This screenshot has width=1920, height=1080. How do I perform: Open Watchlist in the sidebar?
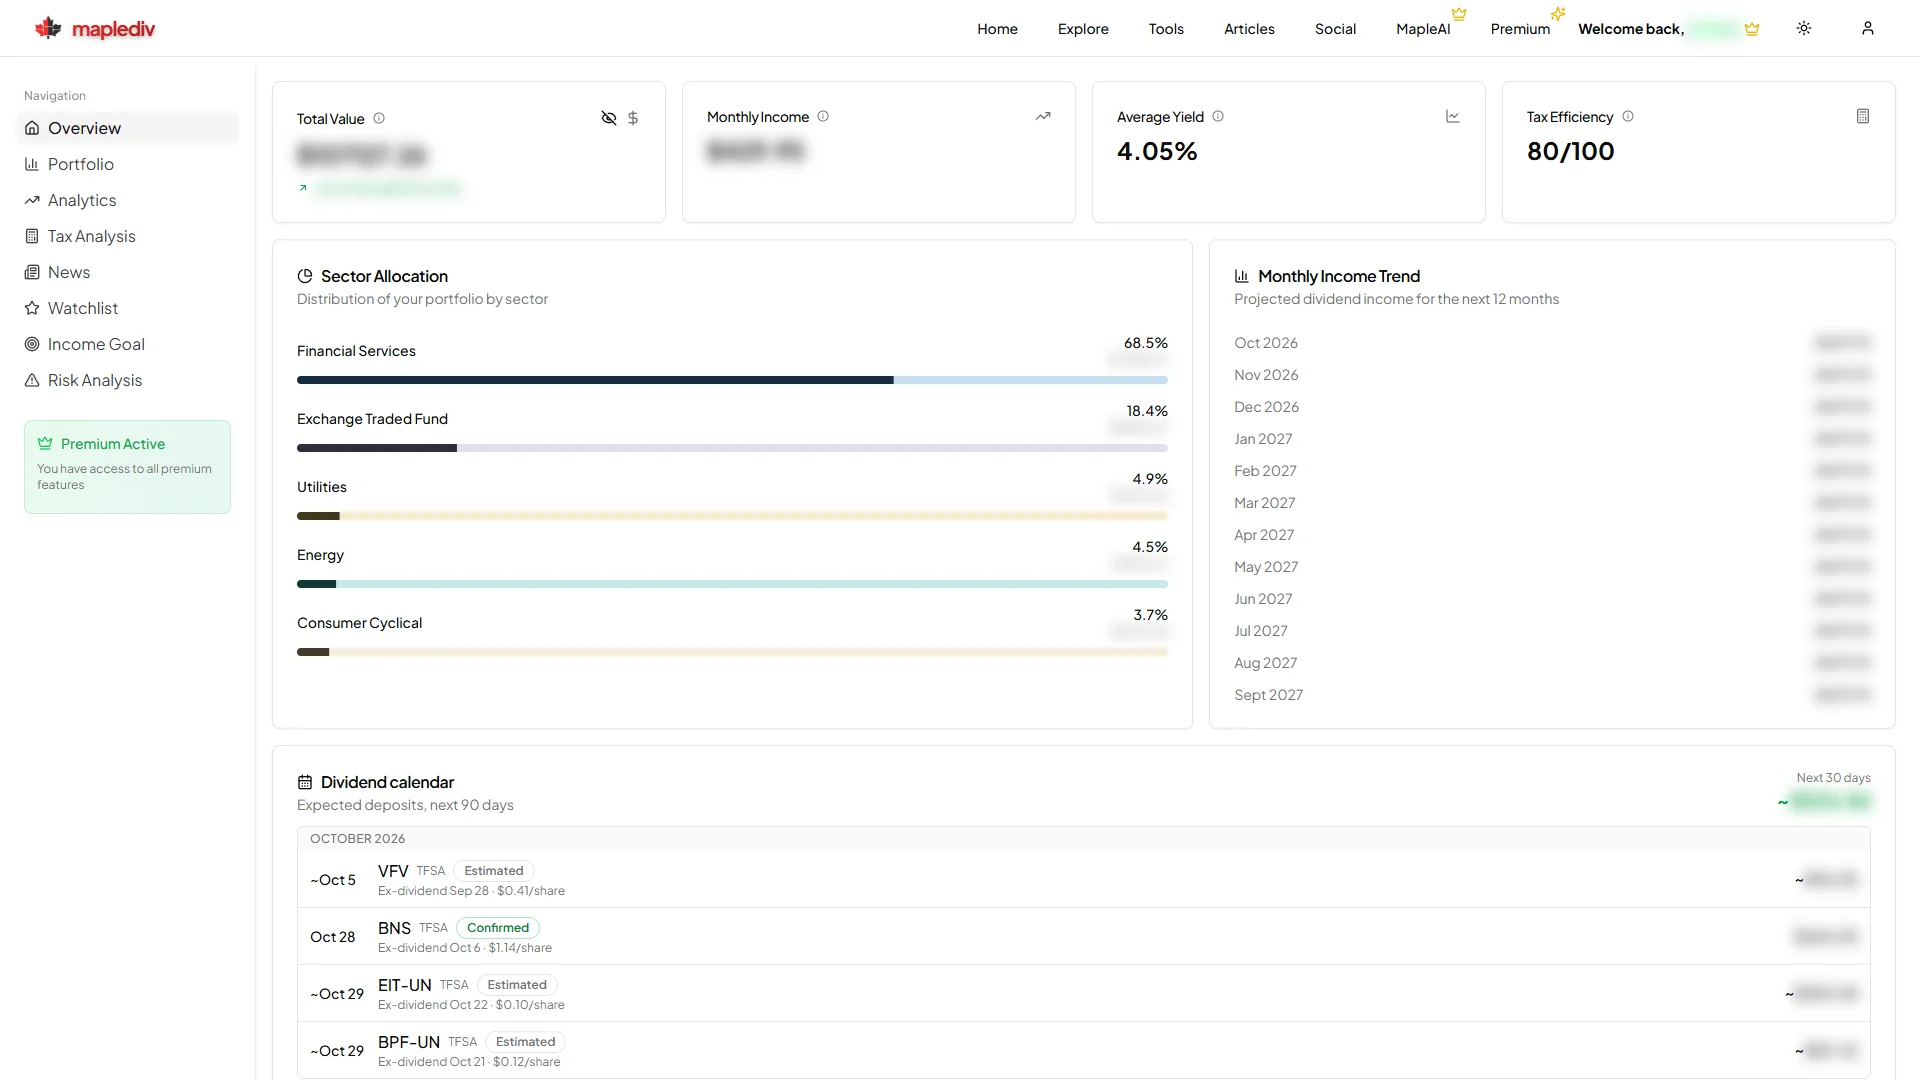[x=127, y=308]
